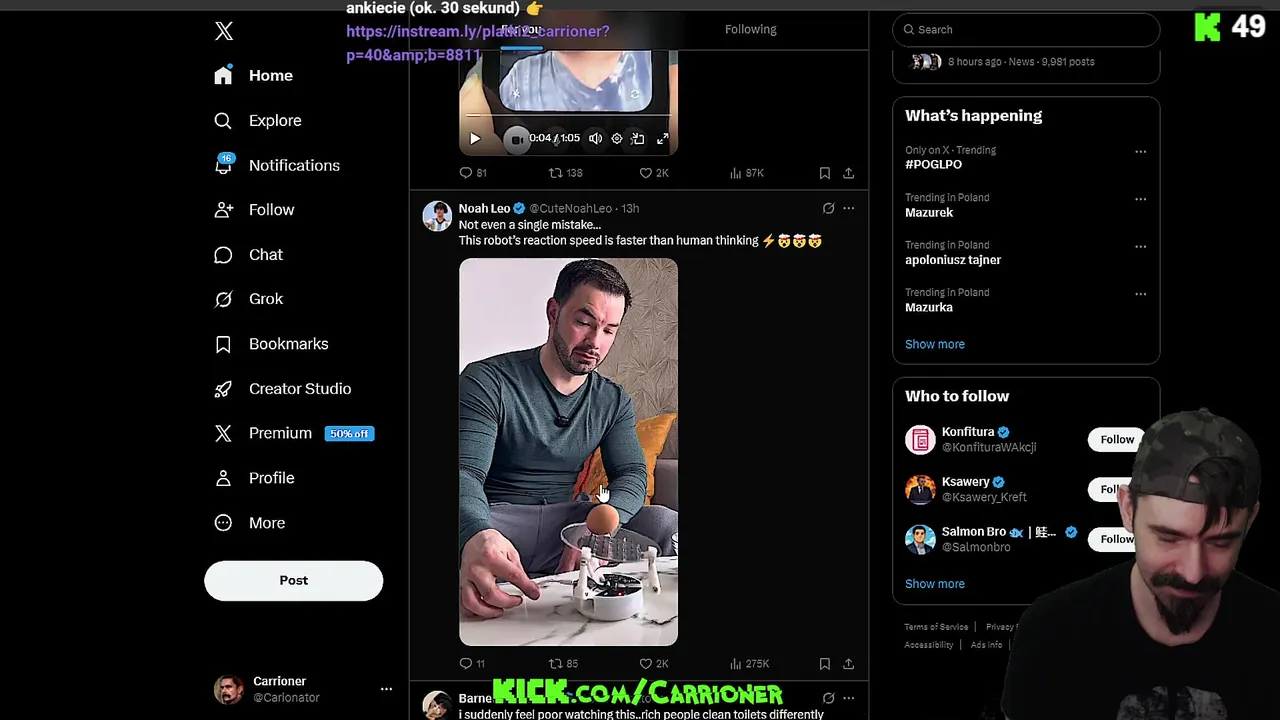Click the X logo icon
This screenshot has height=720, width=1280.
click(x=224, y=31)
